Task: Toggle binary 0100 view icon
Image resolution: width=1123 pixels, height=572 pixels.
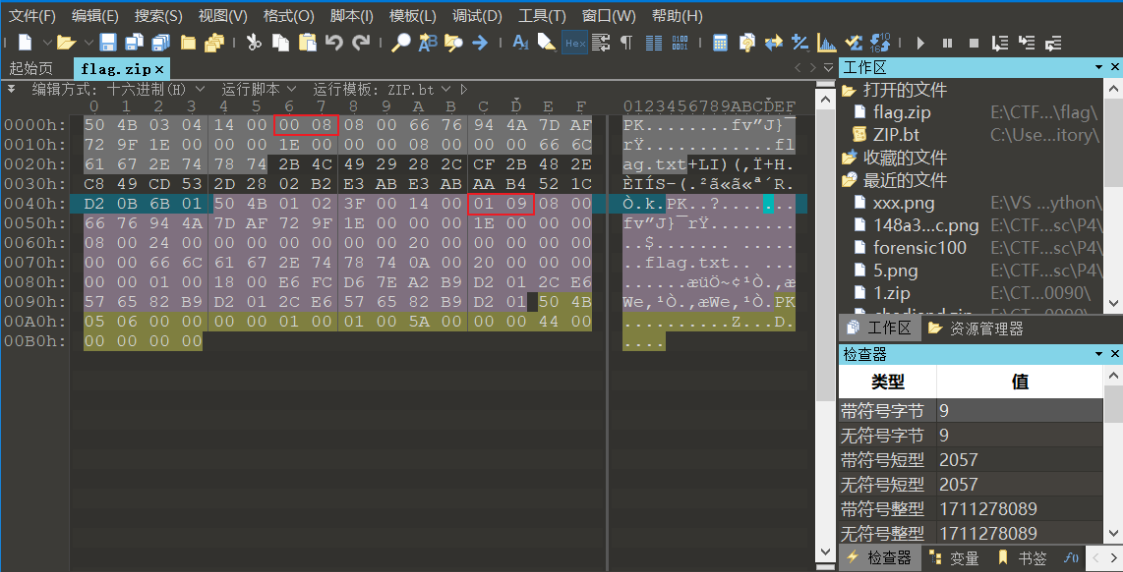Action: point(680,43)
